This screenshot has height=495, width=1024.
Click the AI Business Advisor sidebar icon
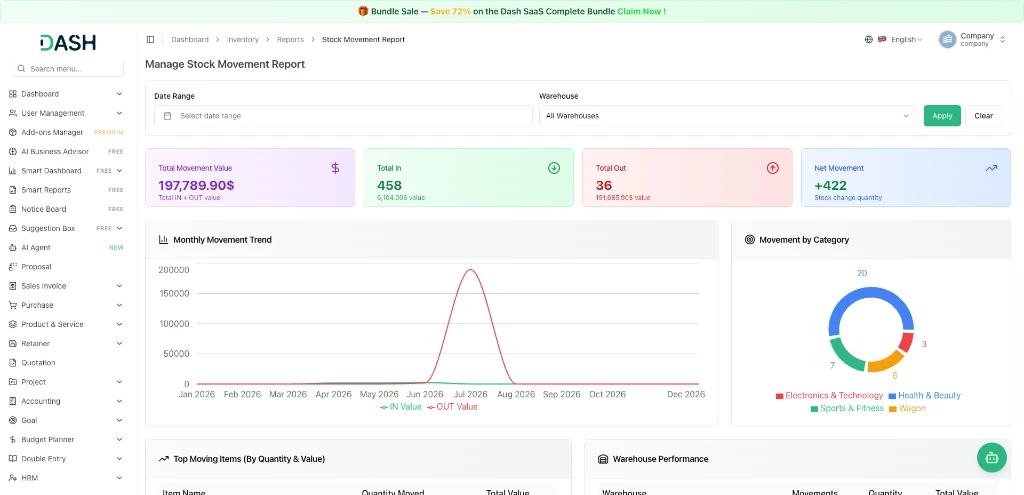[12, 152]
